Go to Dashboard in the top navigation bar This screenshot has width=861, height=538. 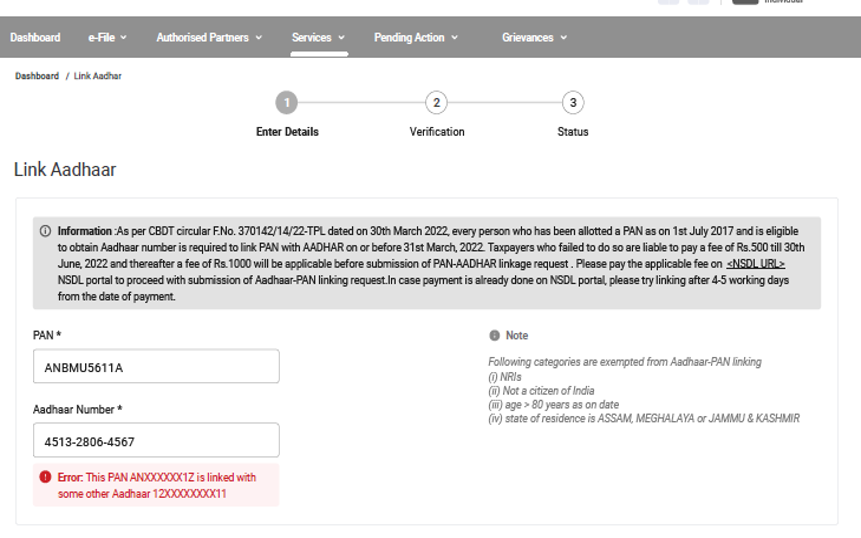(35, 38)
